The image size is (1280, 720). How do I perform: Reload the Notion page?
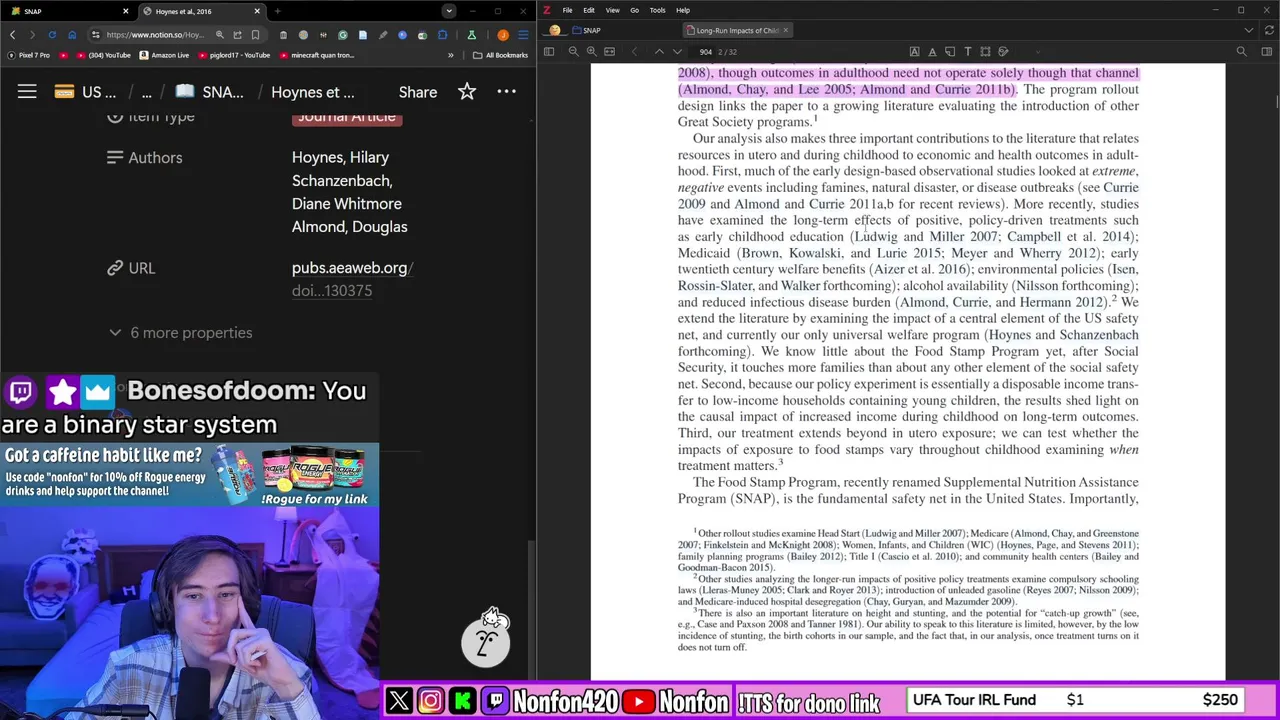[52, 35]
